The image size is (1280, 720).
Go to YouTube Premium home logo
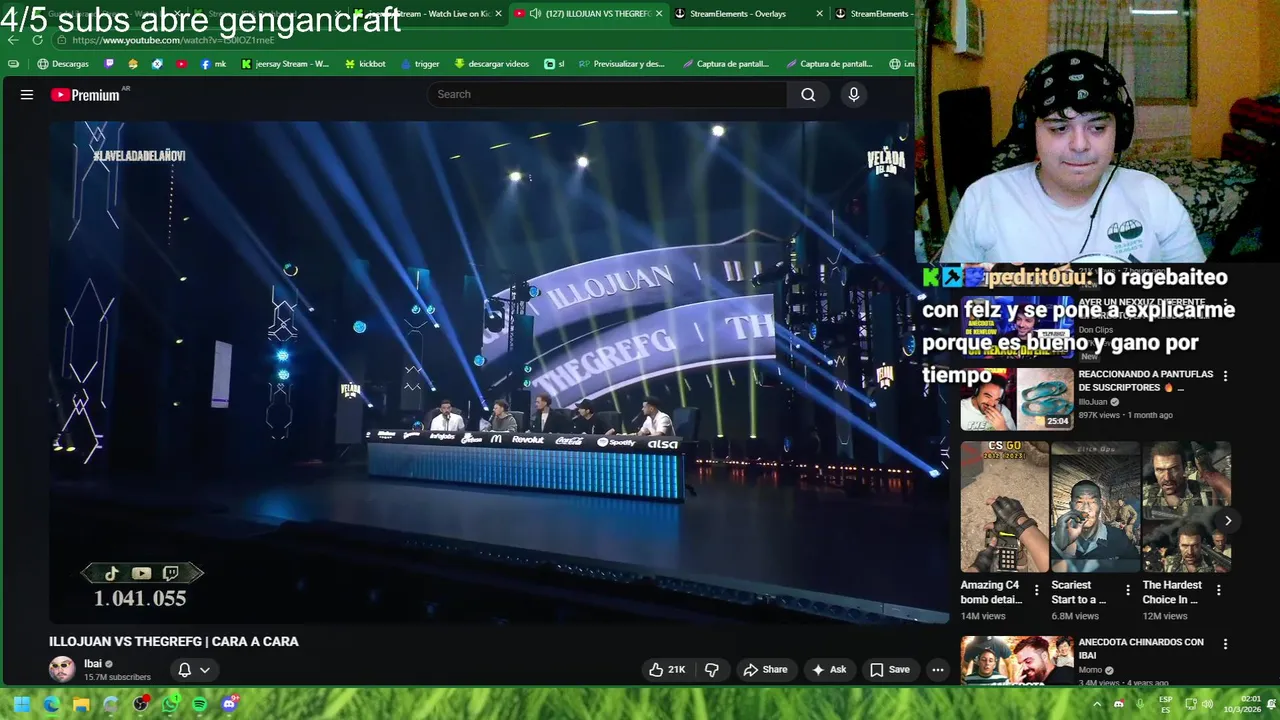(x=86, y=95)
